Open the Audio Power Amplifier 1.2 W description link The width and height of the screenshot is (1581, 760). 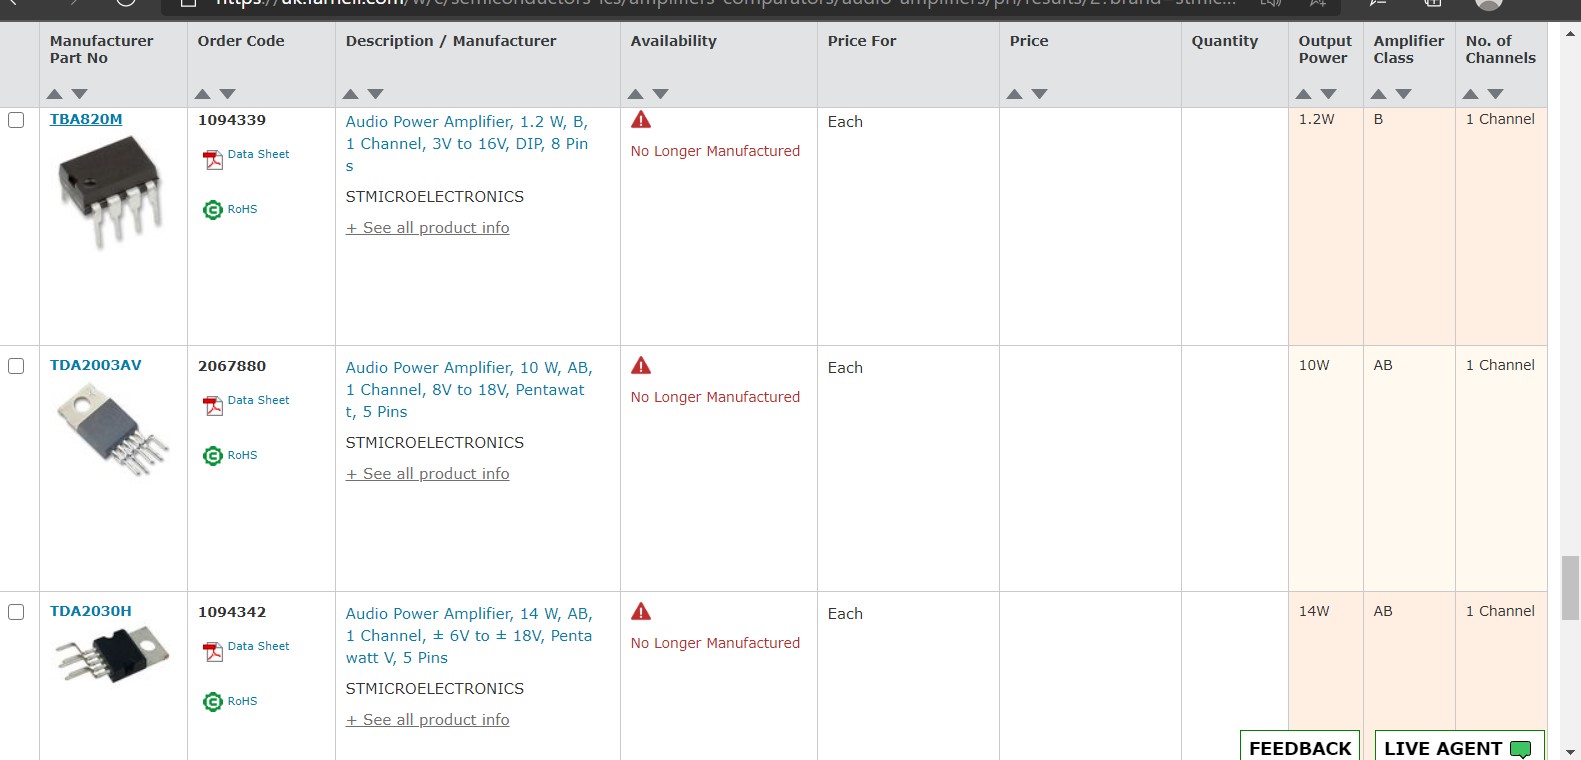[x=467, y=144]
